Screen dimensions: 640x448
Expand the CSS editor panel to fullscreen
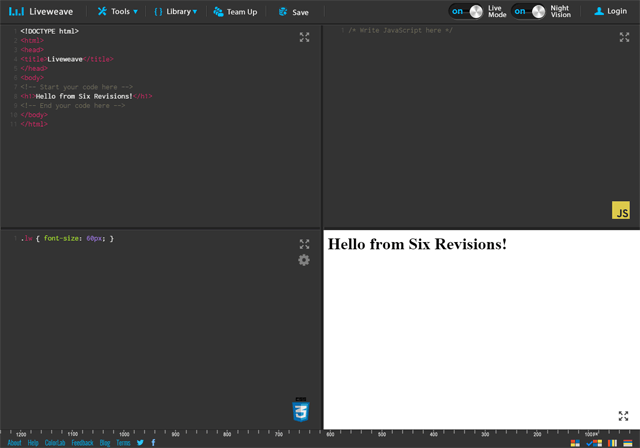tap(304, 244)
